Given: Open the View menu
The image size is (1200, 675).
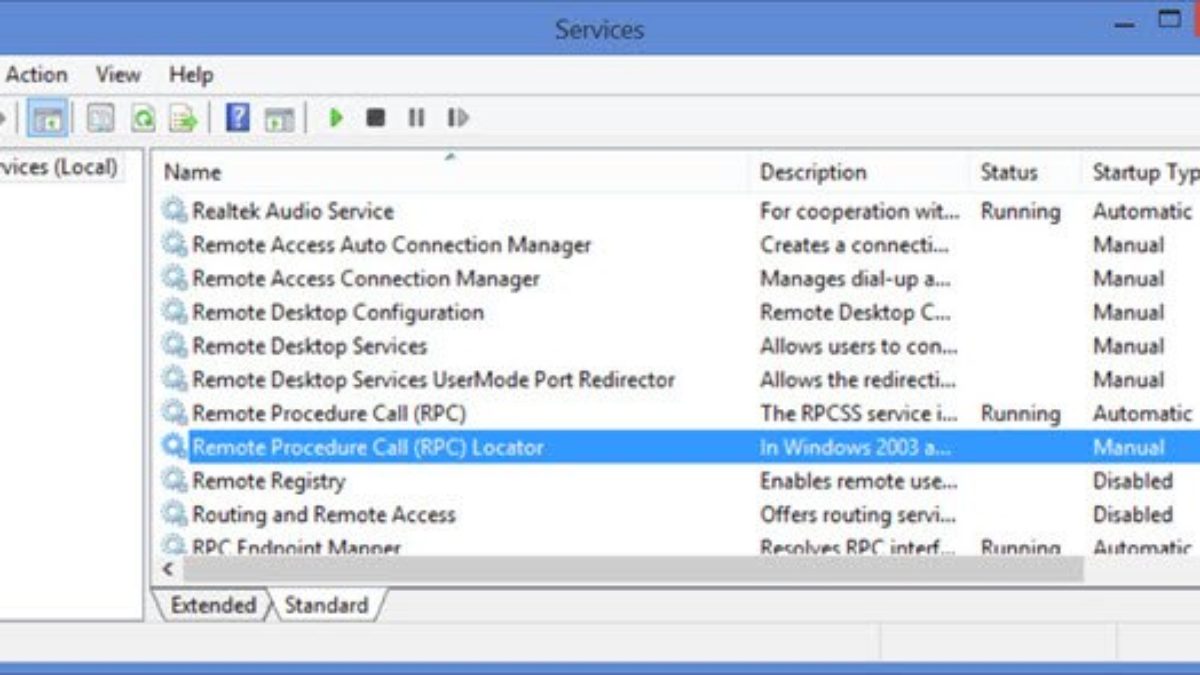Looking at the screenshot, I should click(x=118, y=75).
